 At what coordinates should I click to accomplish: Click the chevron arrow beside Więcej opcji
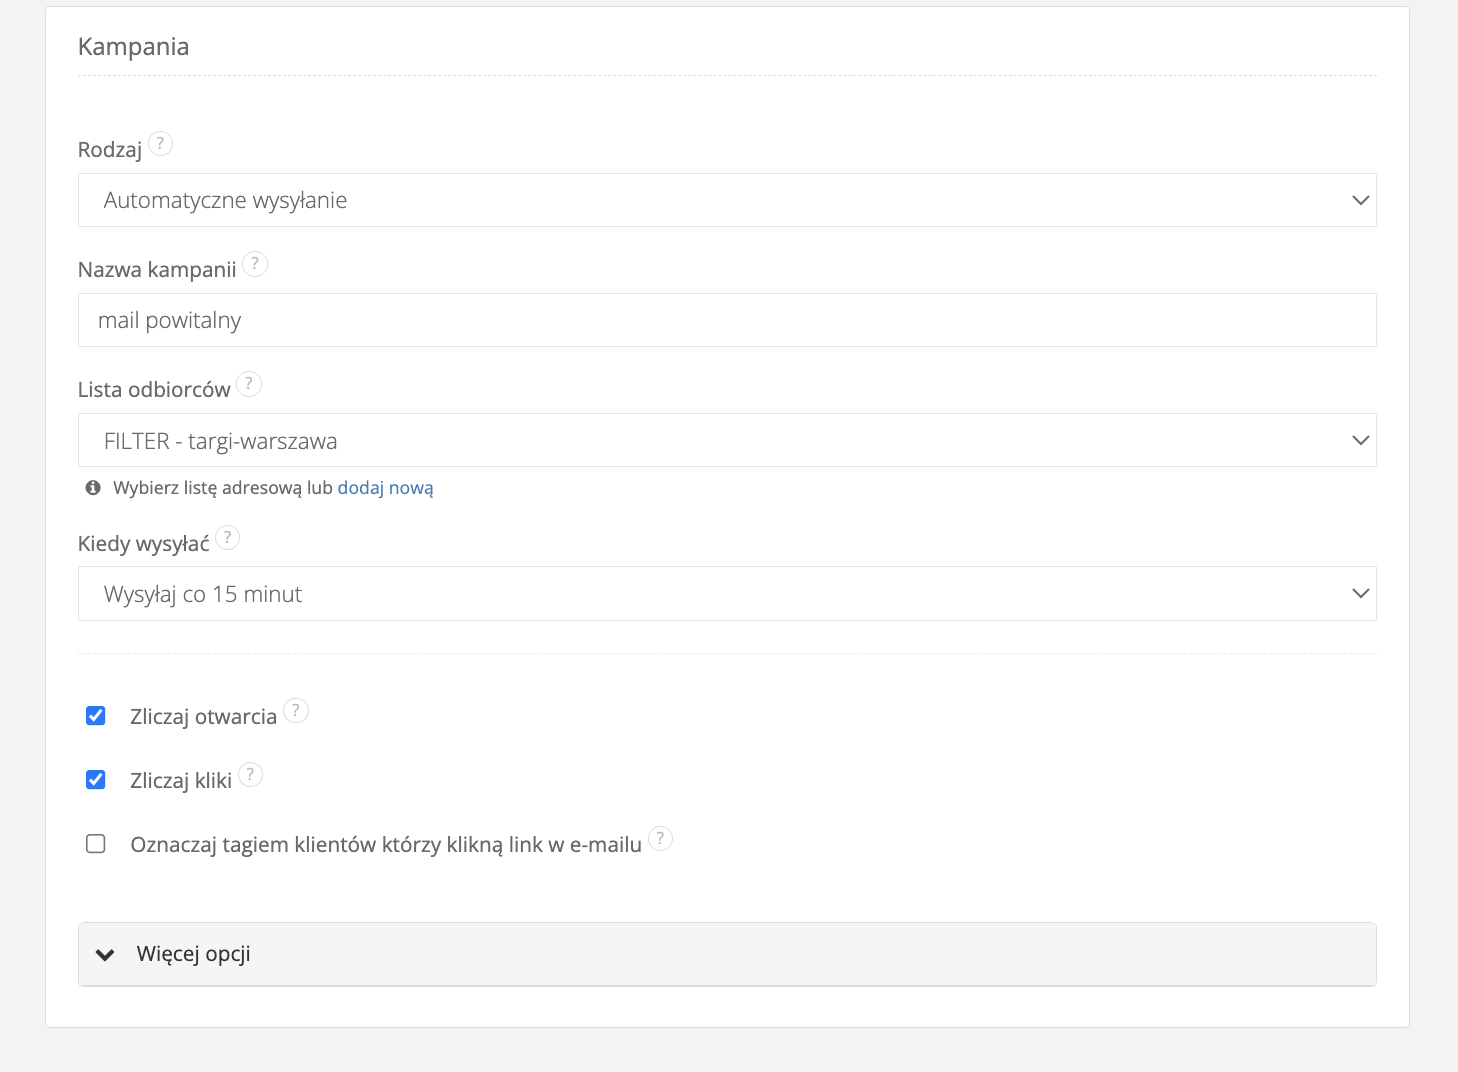point(105,955)
